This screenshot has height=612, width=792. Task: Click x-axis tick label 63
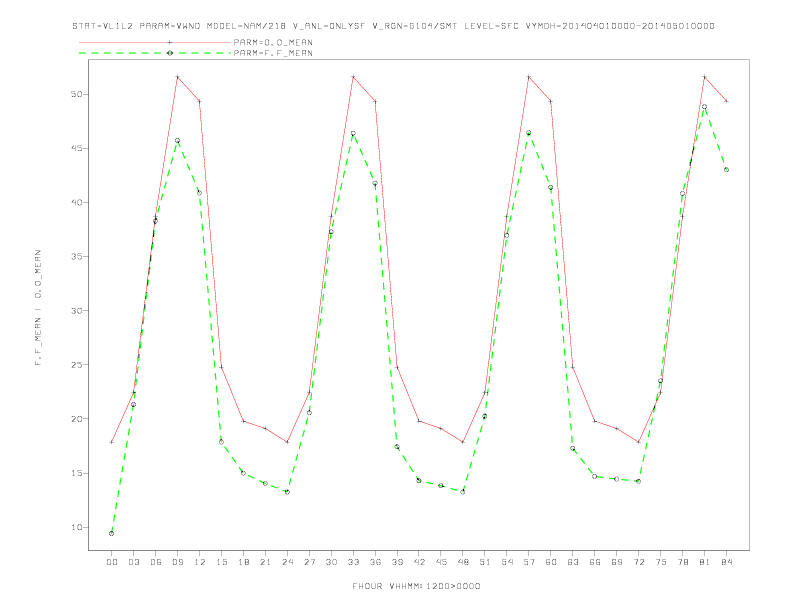coord(573,562)
